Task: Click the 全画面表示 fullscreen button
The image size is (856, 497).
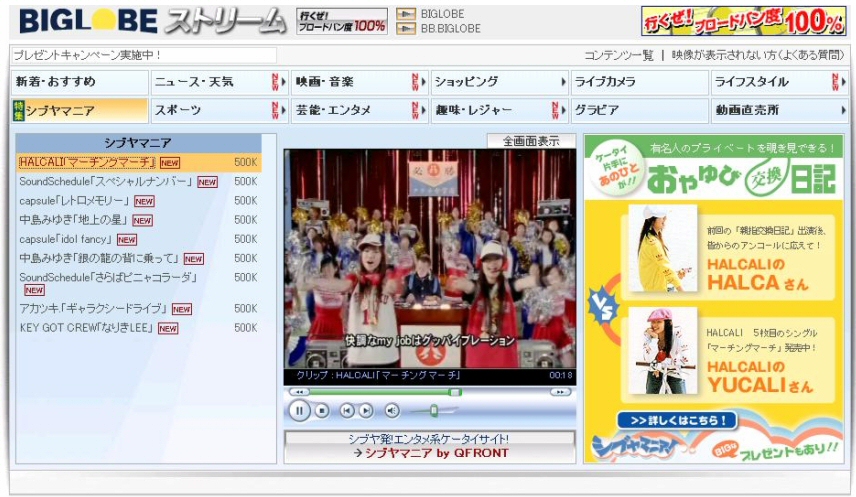Action: click(531, 141)
